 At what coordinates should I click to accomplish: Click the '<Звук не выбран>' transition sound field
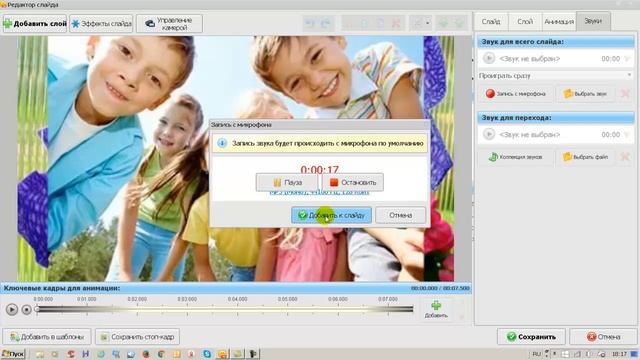click(x=529, y=135)
